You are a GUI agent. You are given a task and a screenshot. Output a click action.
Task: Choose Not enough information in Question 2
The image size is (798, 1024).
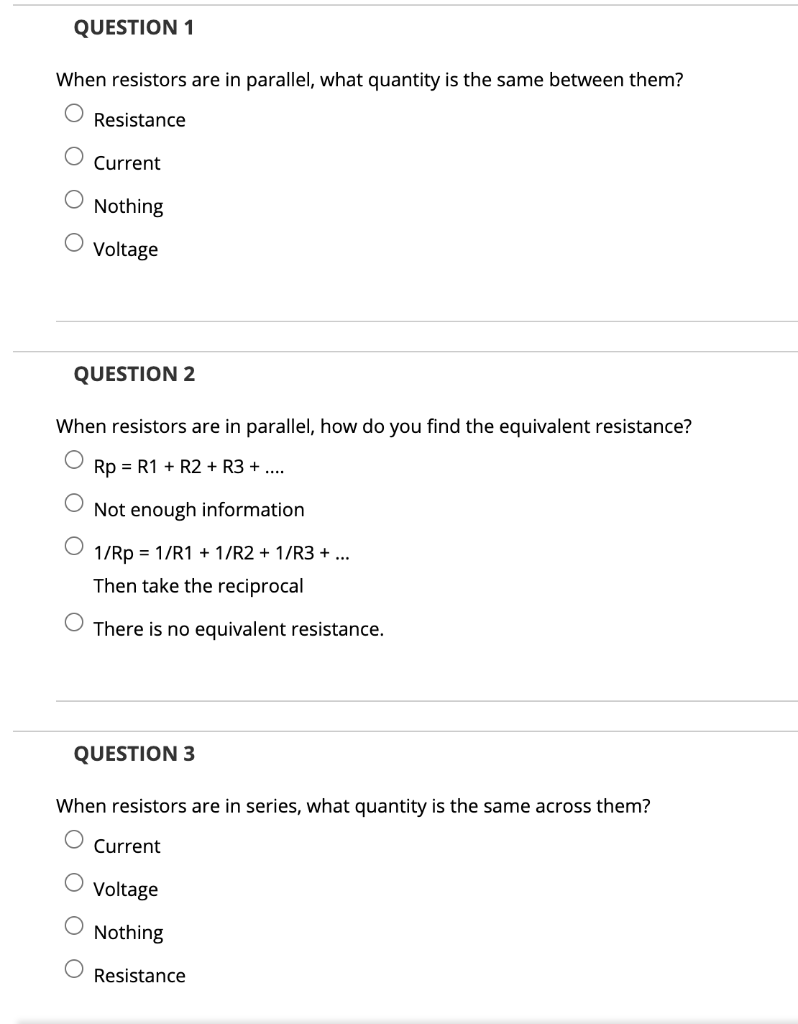tap(73, 502)
